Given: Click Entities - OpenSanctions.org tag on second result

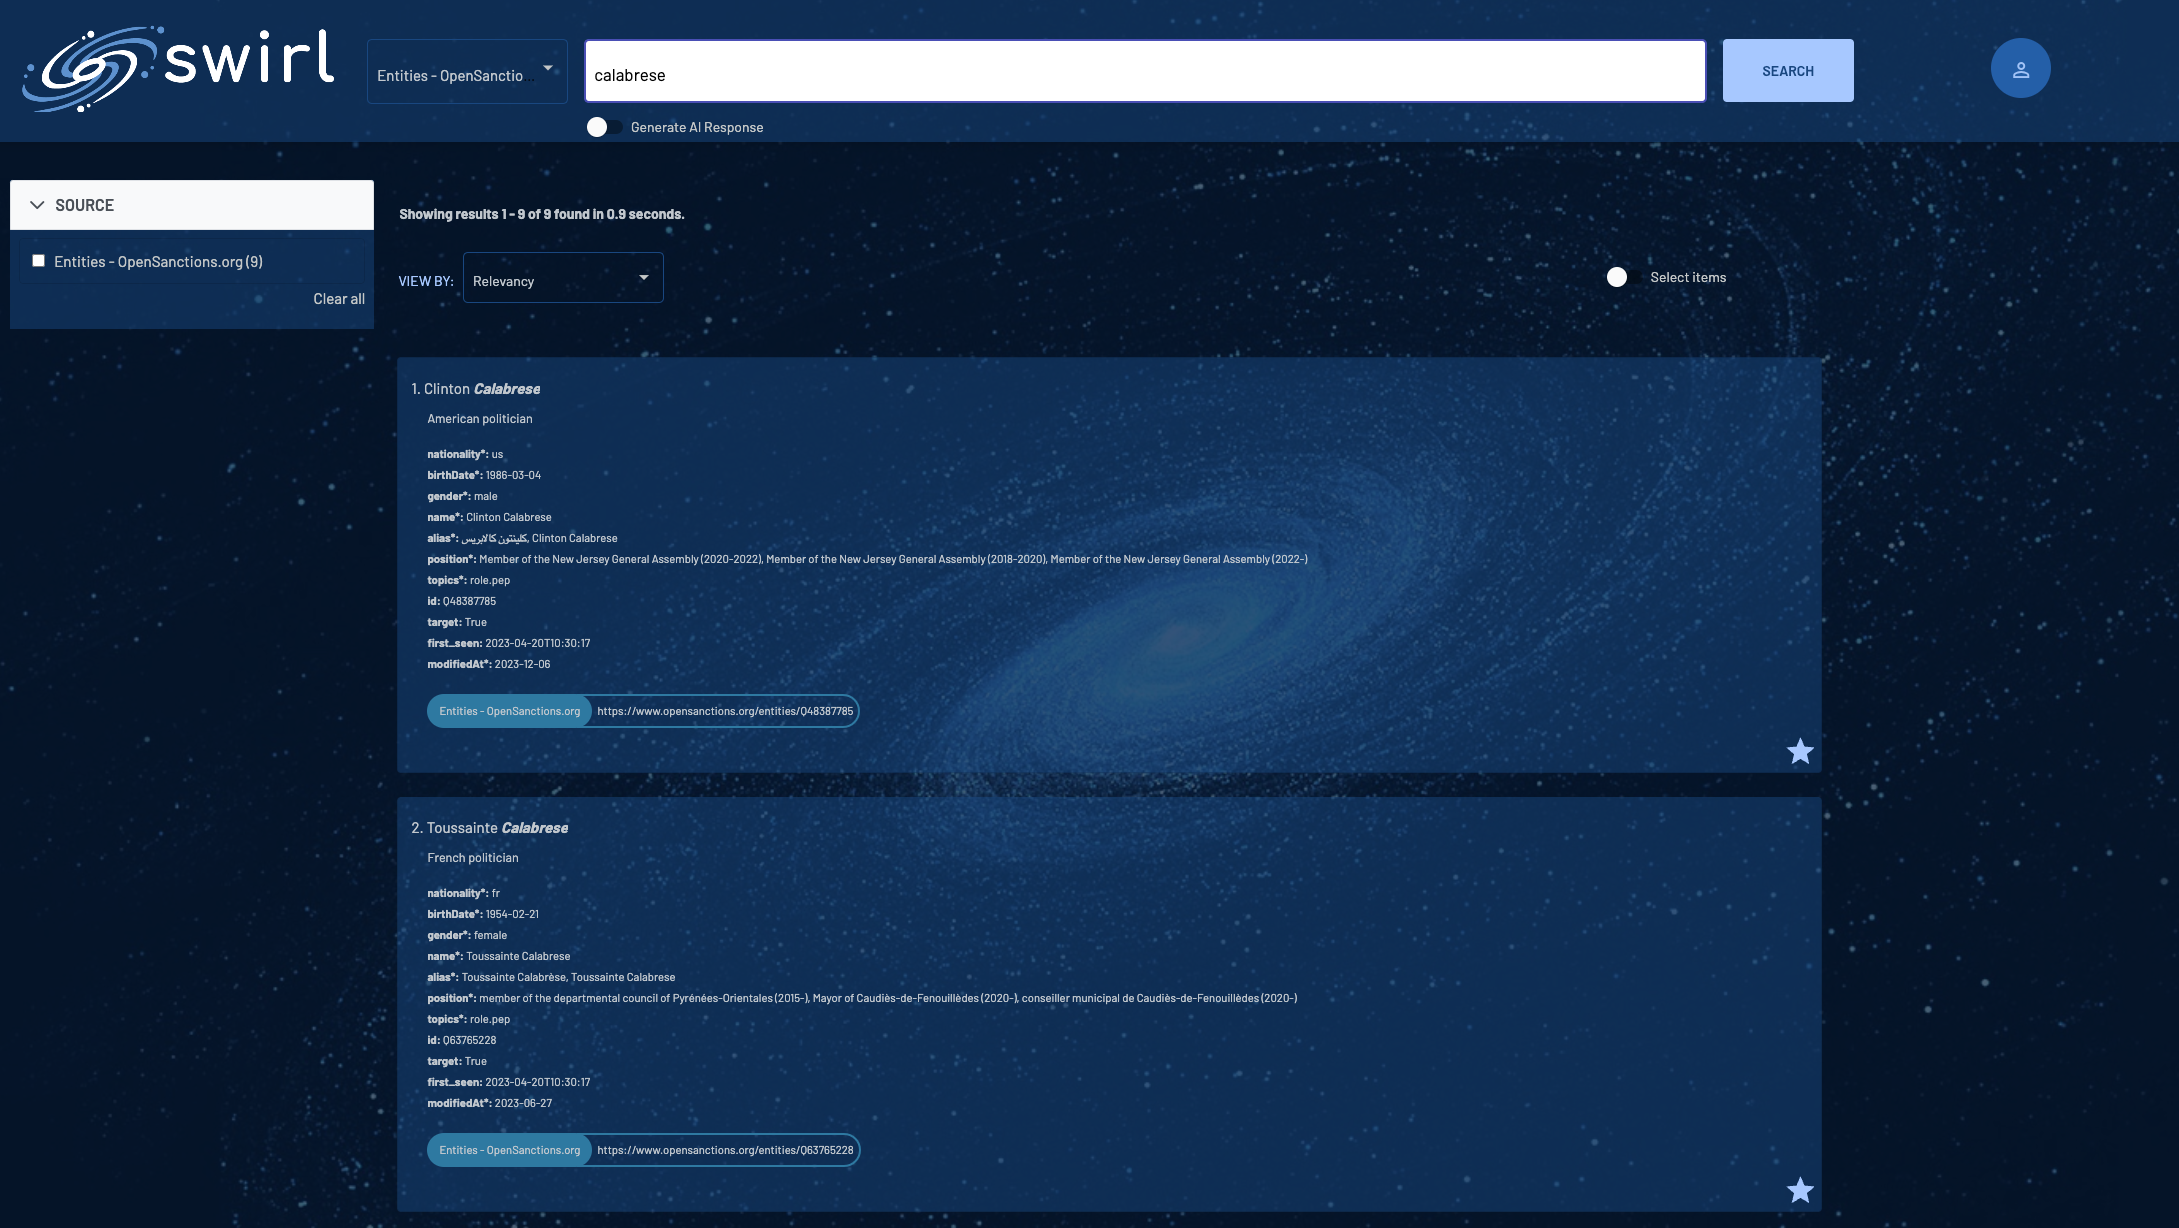Looking at the screenshot, I should point(509,1150).
